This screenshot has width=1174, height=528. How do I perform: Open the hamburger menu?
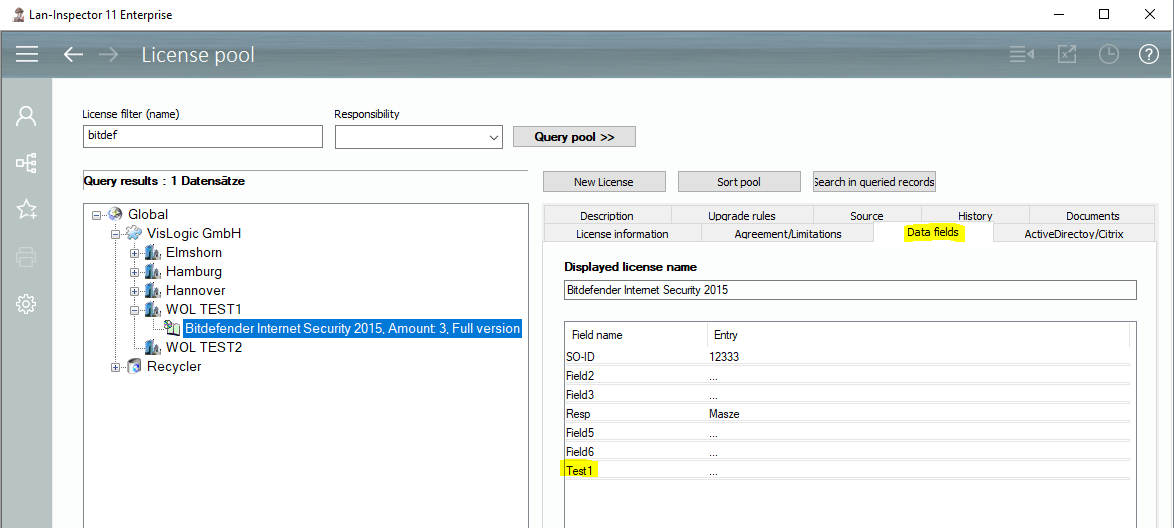27,54
